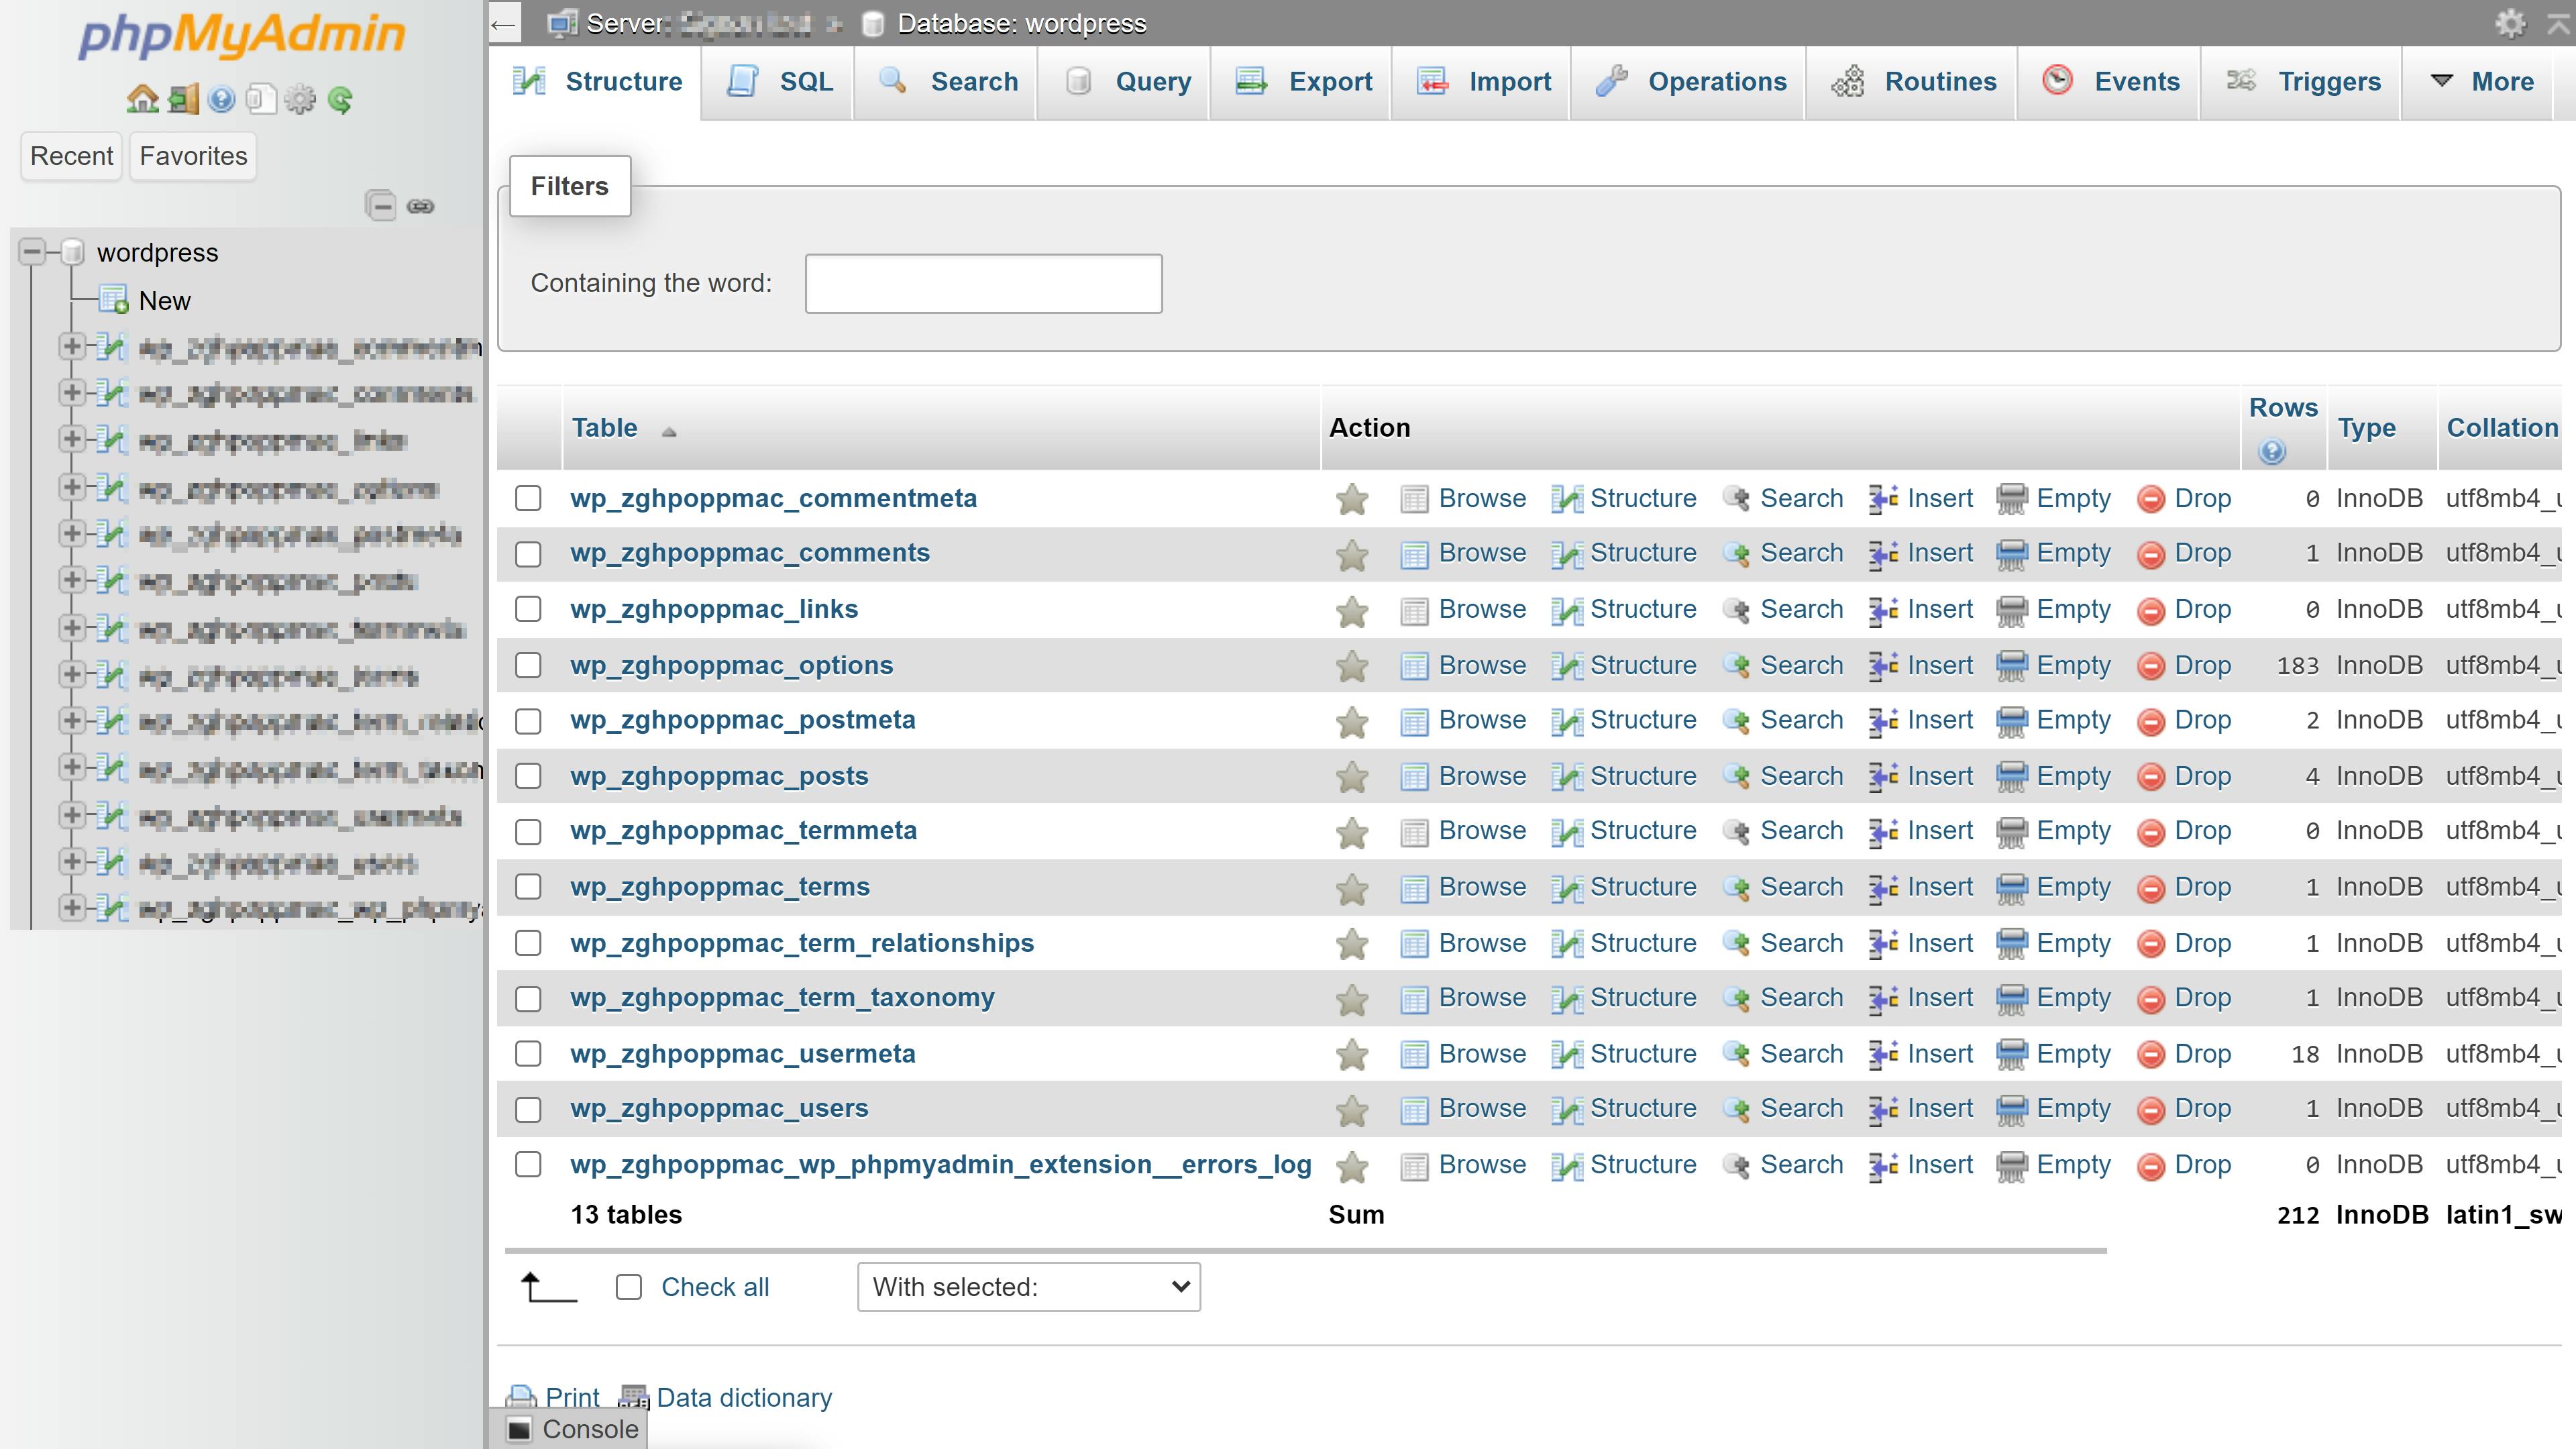2576x1449 pixels.
Task: Refresh the navigation panel with the reload icon
Action: [x=341, y=99]
